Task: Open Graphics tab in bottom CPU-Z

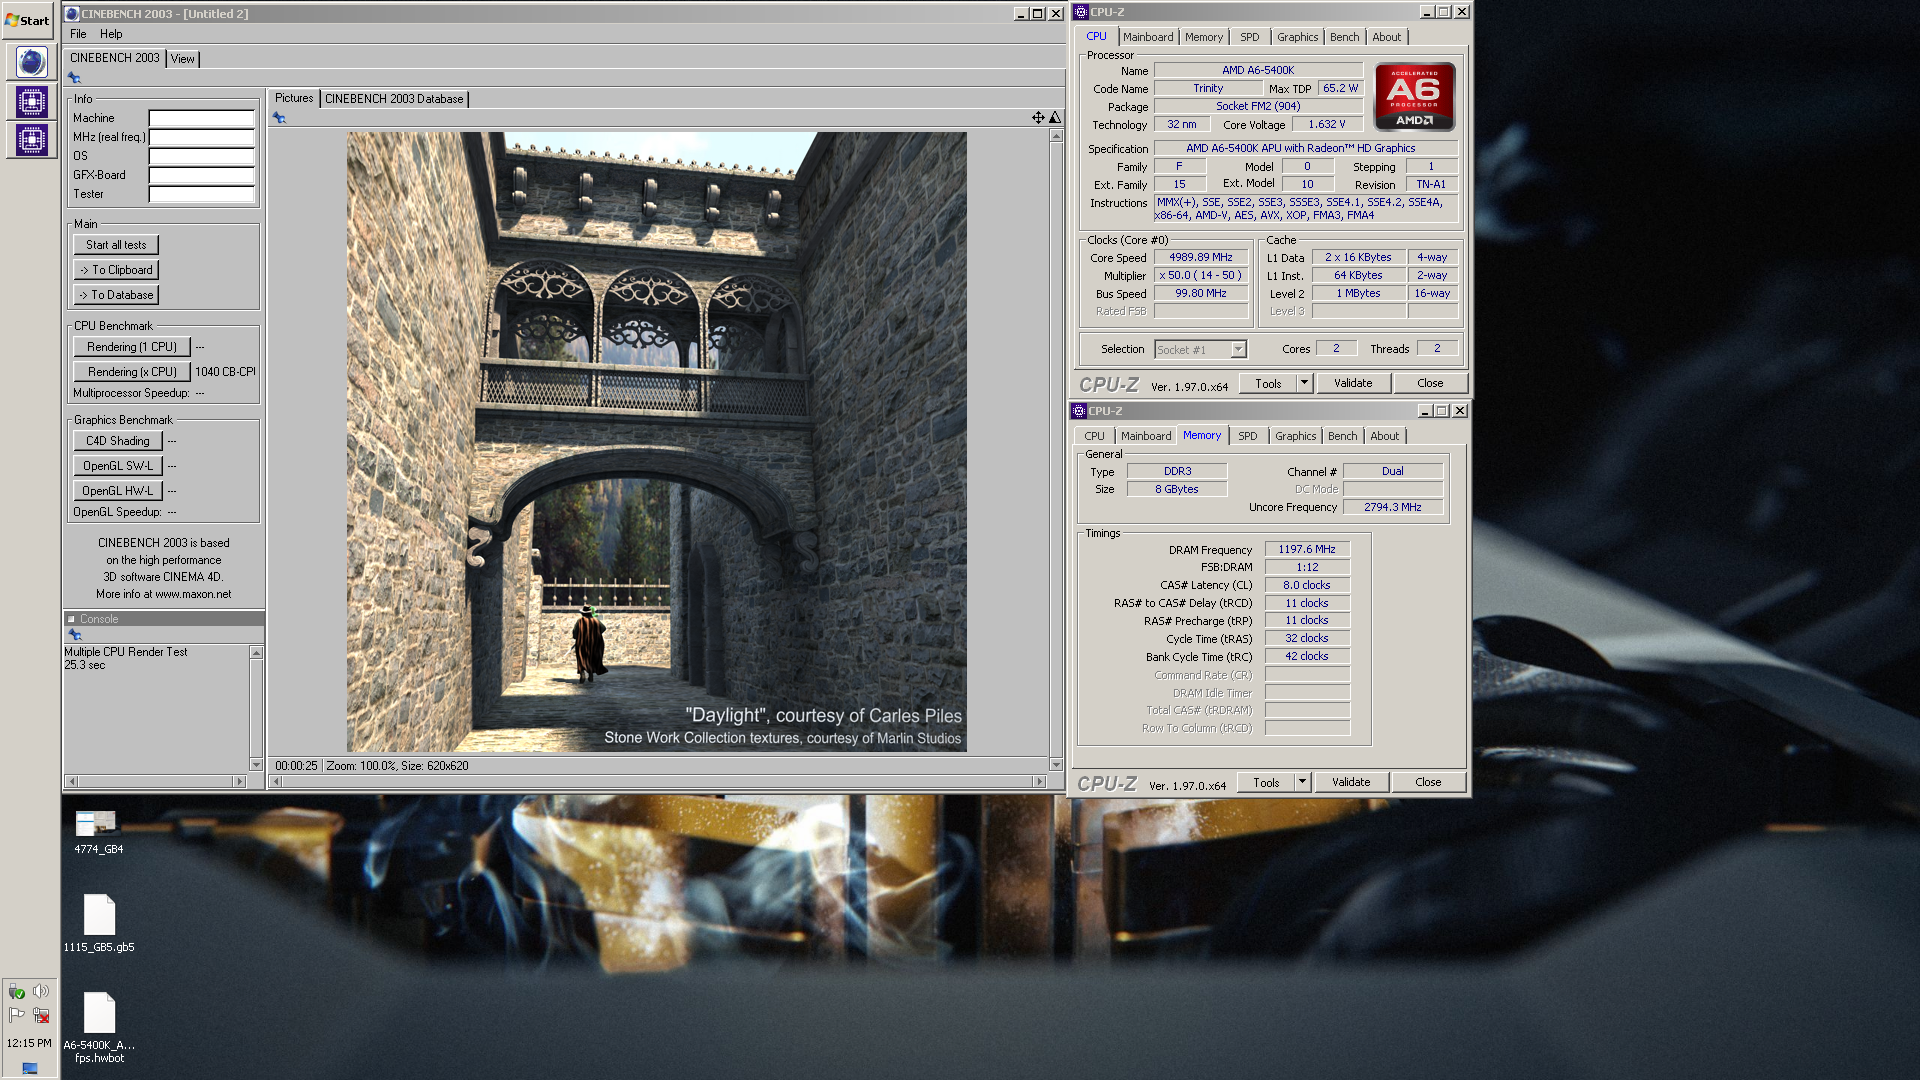Action: point(1295,436)
